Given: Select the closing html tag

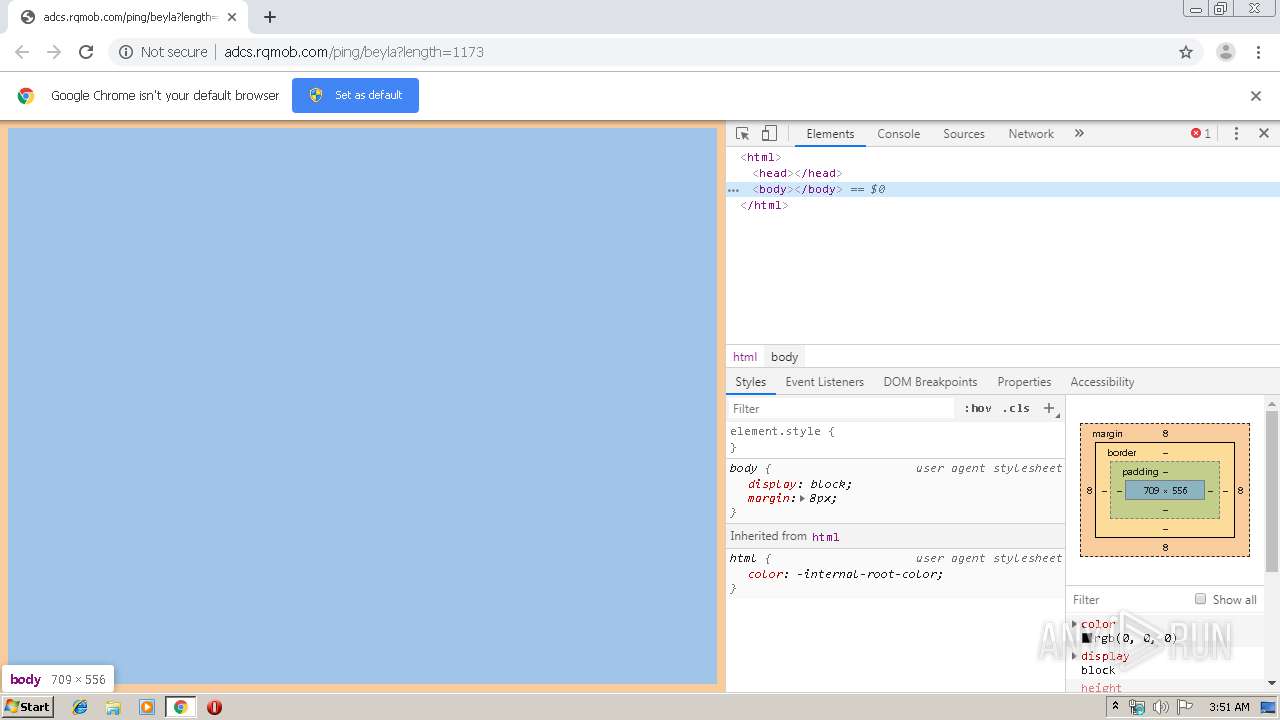Looking at the screenshot, I should click(764, 205).
